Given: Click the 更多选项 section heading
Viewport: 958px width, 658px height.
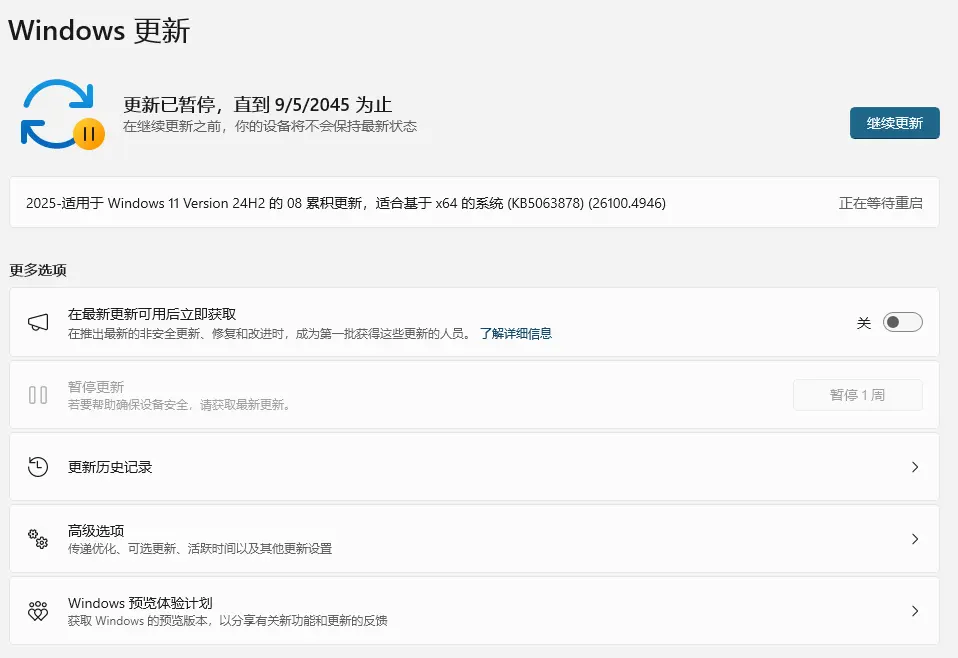Looking at the screenshot, I should (x=38, y=270).
